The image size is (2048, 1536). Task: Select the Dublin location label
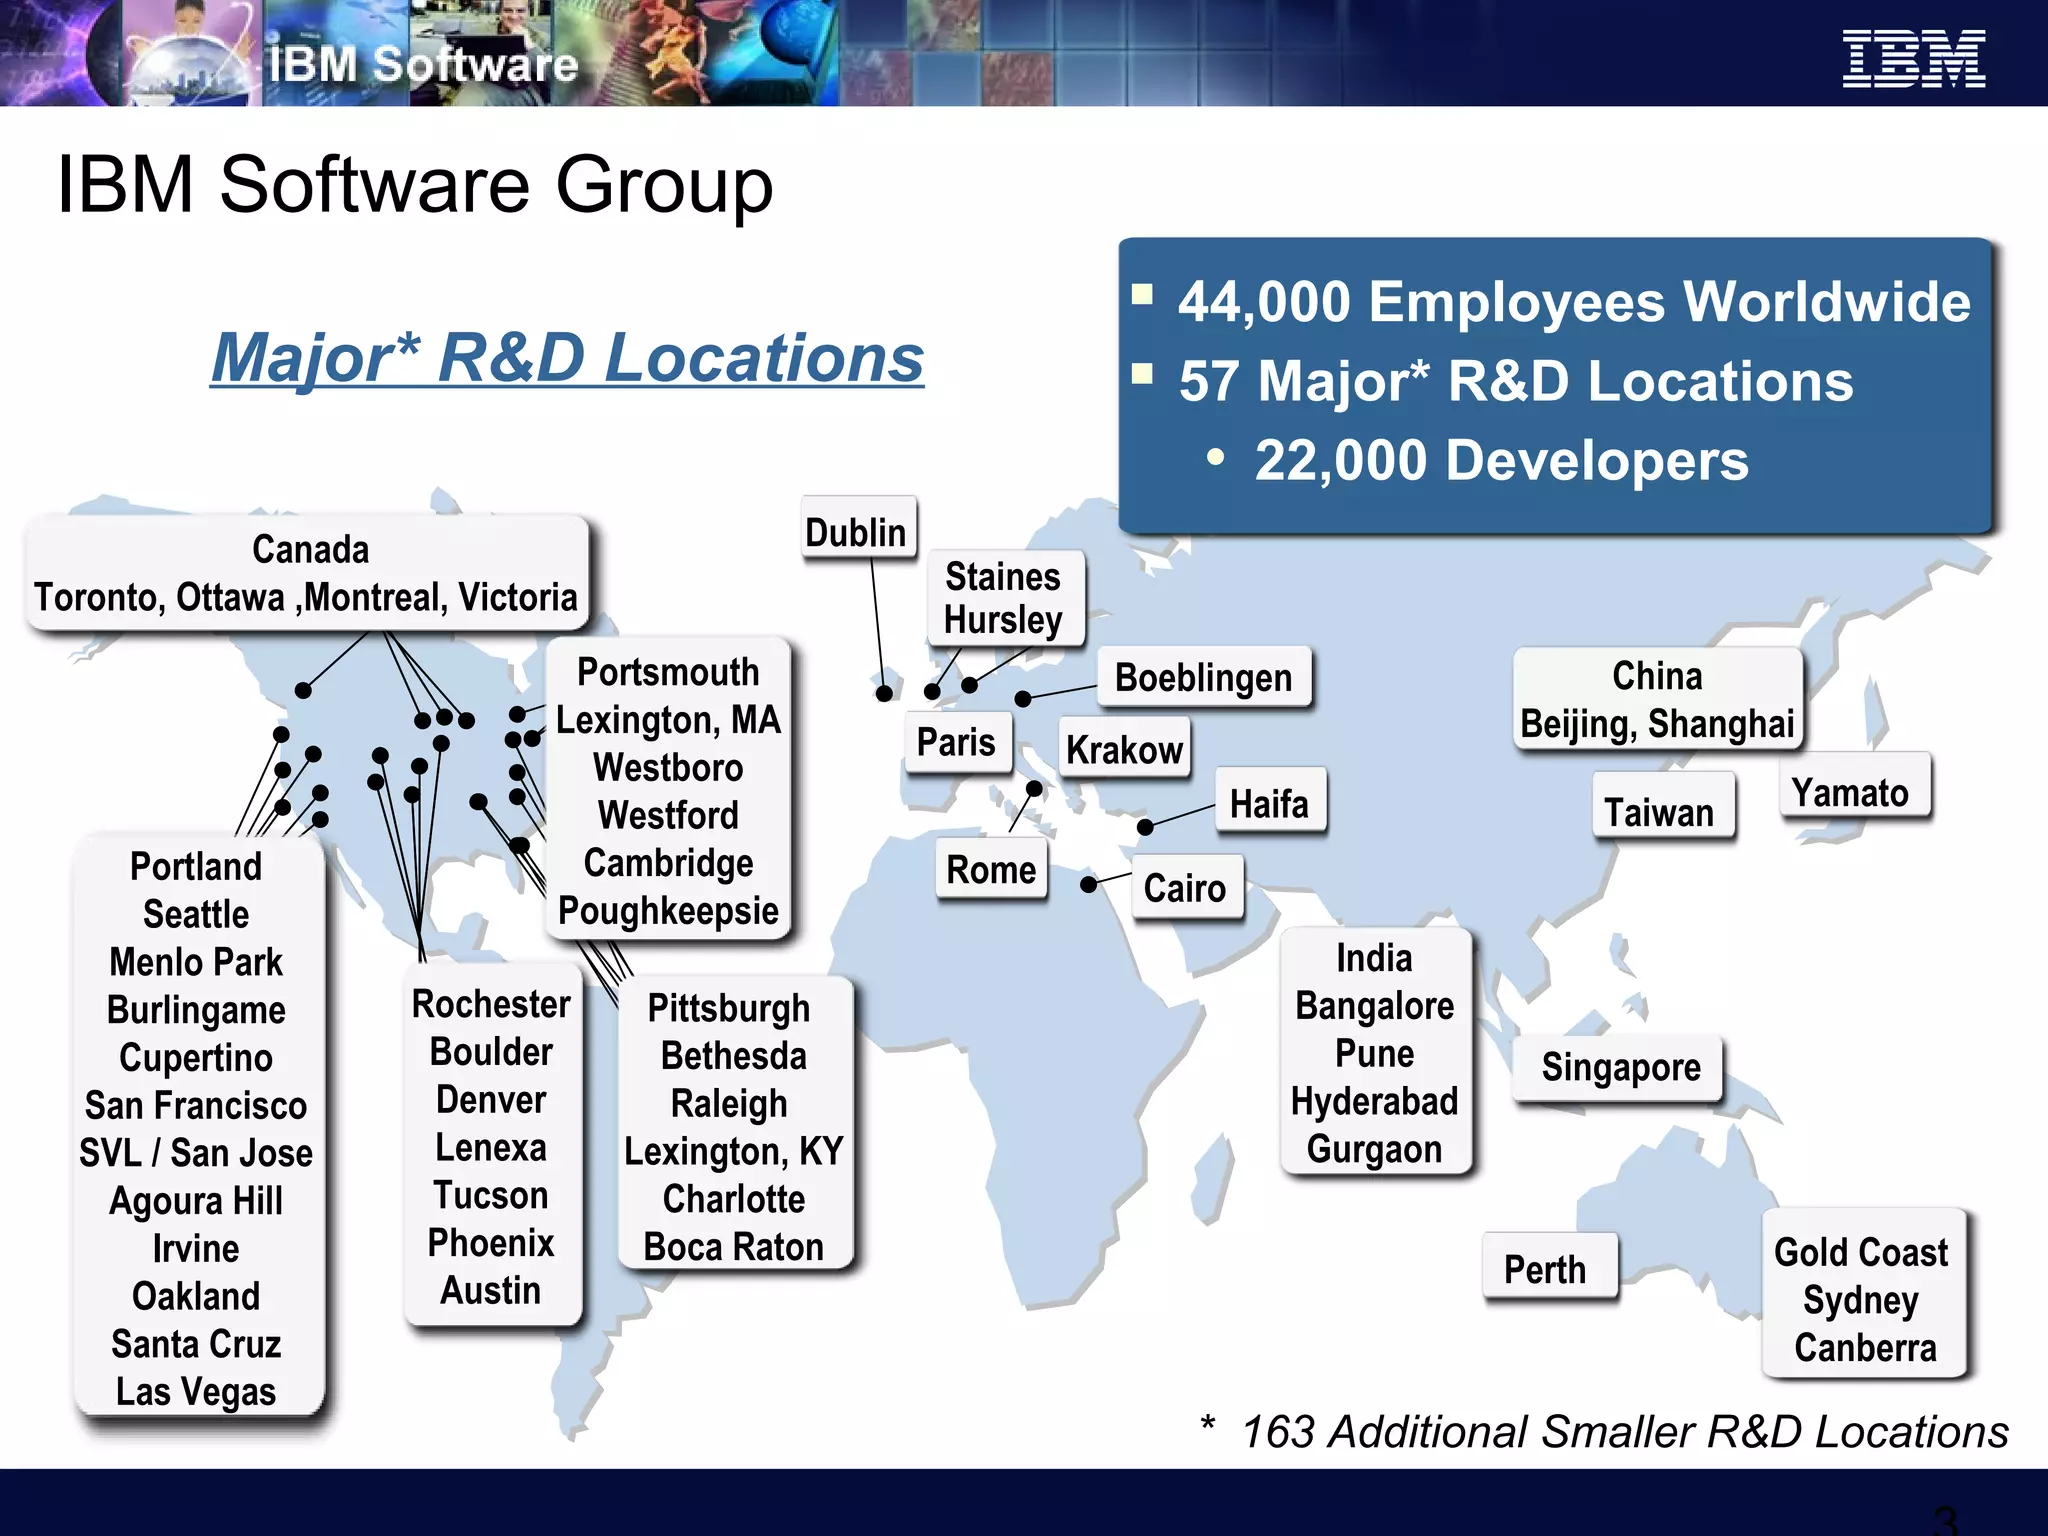point(857,531)
